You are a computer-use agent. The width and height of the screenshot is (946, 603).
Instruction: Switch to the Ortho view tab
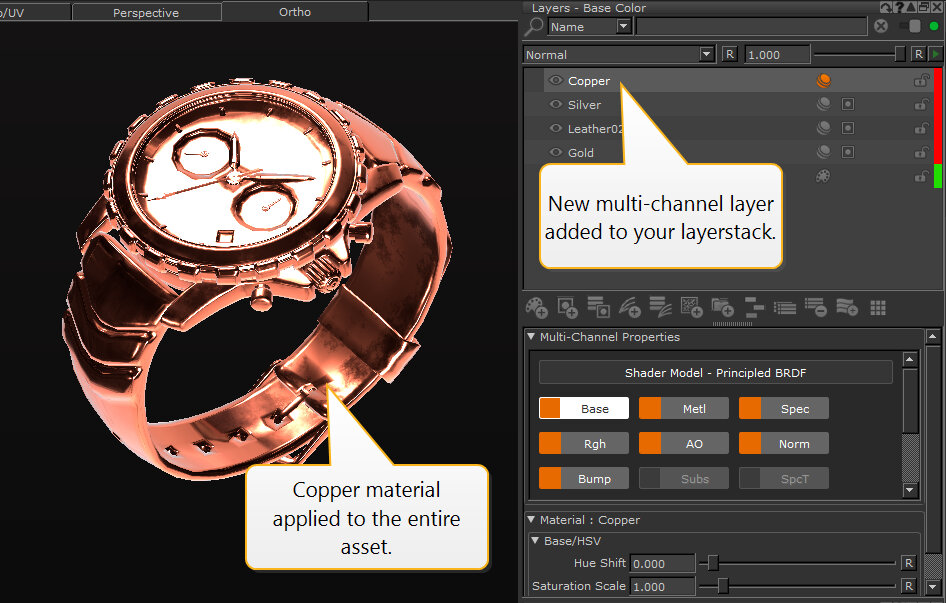tap(295, 12)
